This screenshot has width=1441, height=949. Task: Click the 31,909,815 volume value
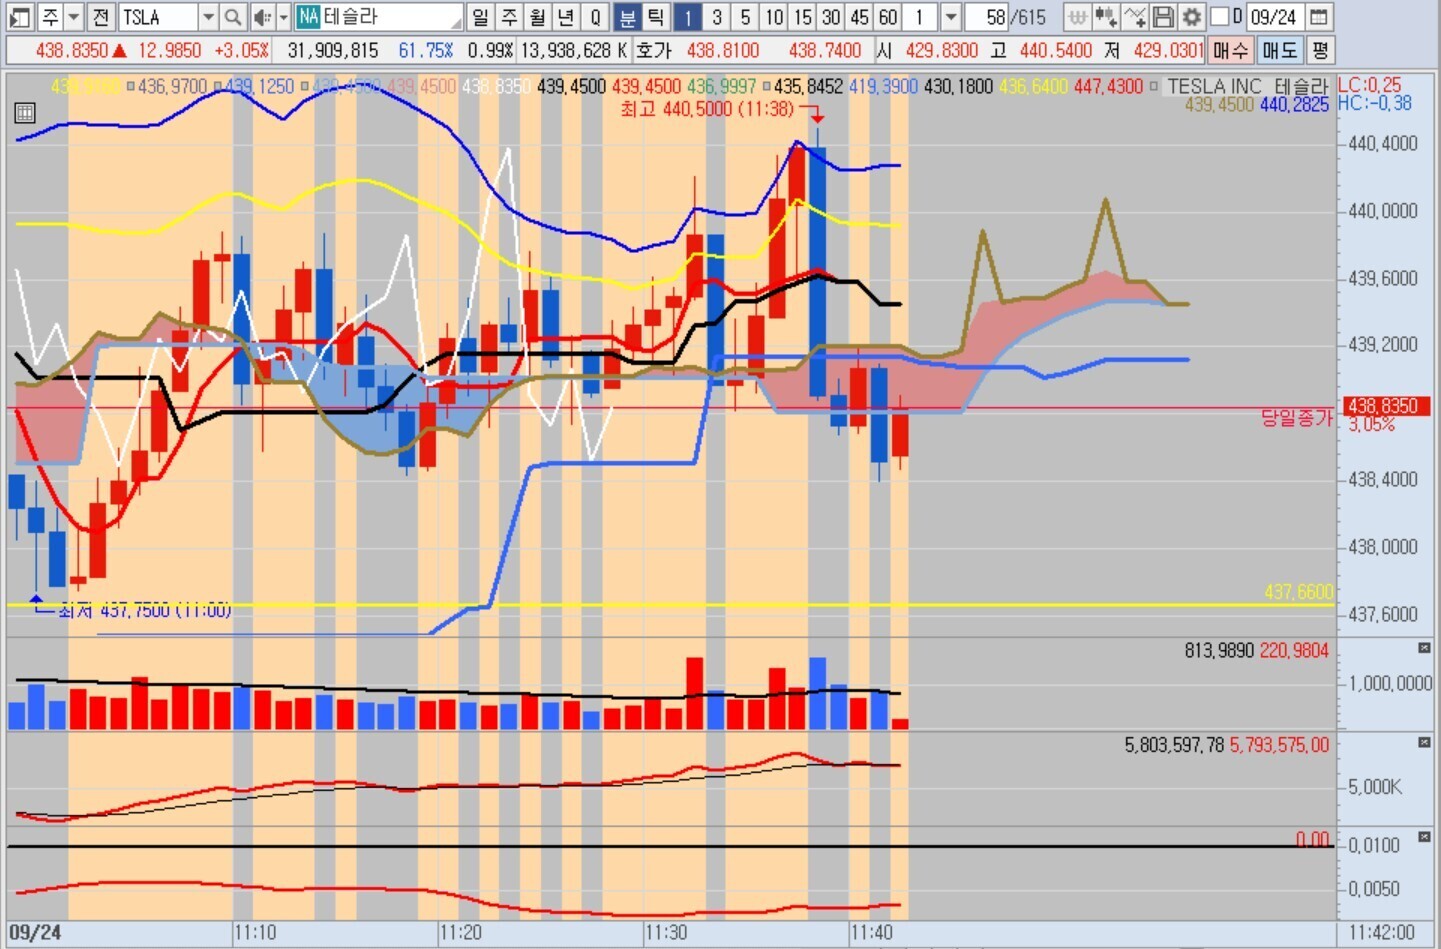pos(333,50)
